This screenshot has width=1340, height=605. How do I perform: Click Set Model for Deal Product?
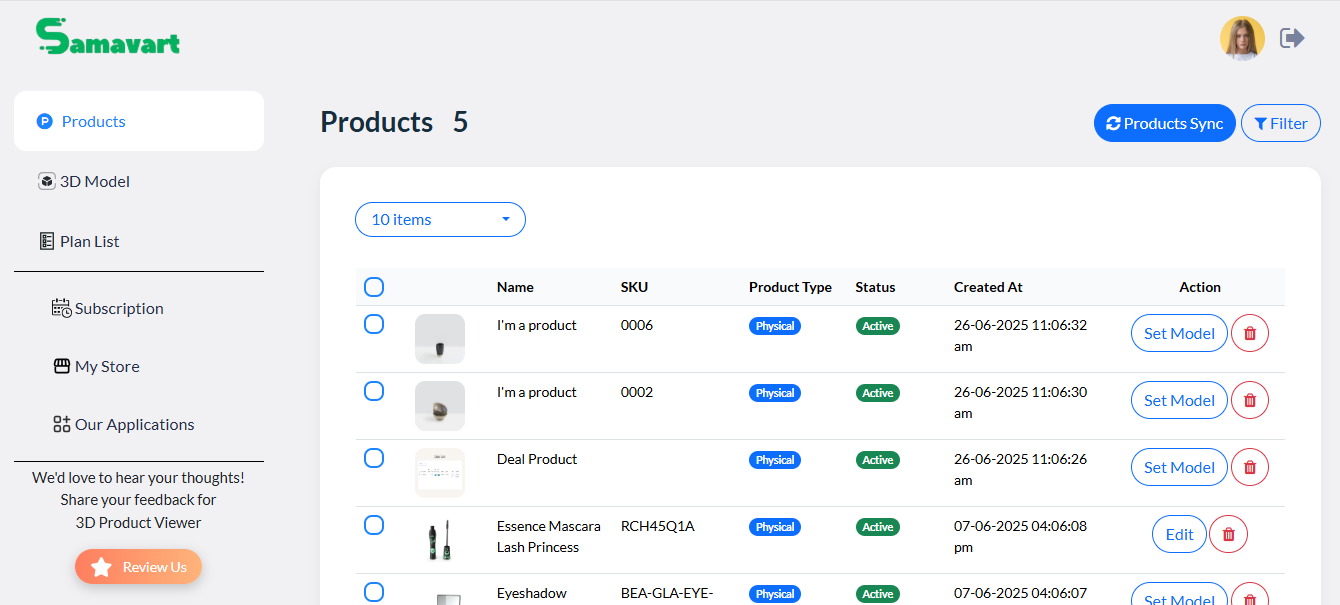click(x=1179, y=467)
